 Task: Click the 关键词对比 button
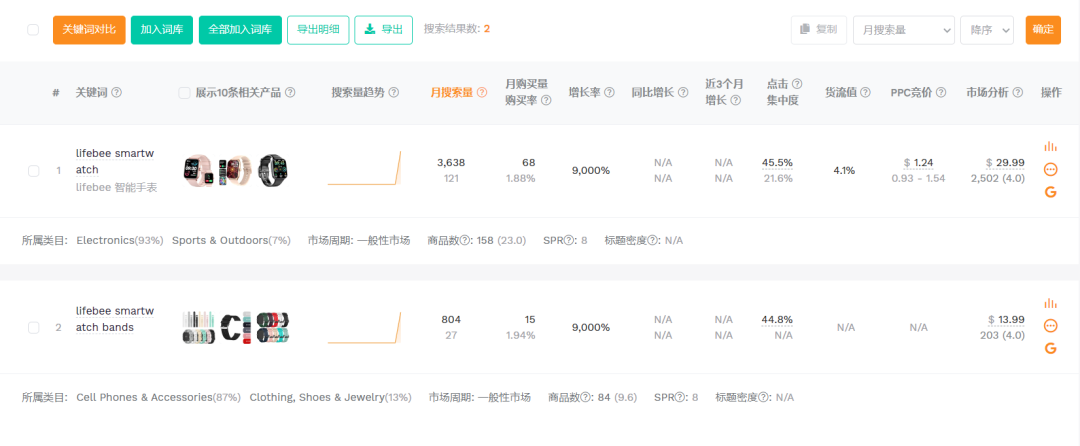[x=89, y=30]
